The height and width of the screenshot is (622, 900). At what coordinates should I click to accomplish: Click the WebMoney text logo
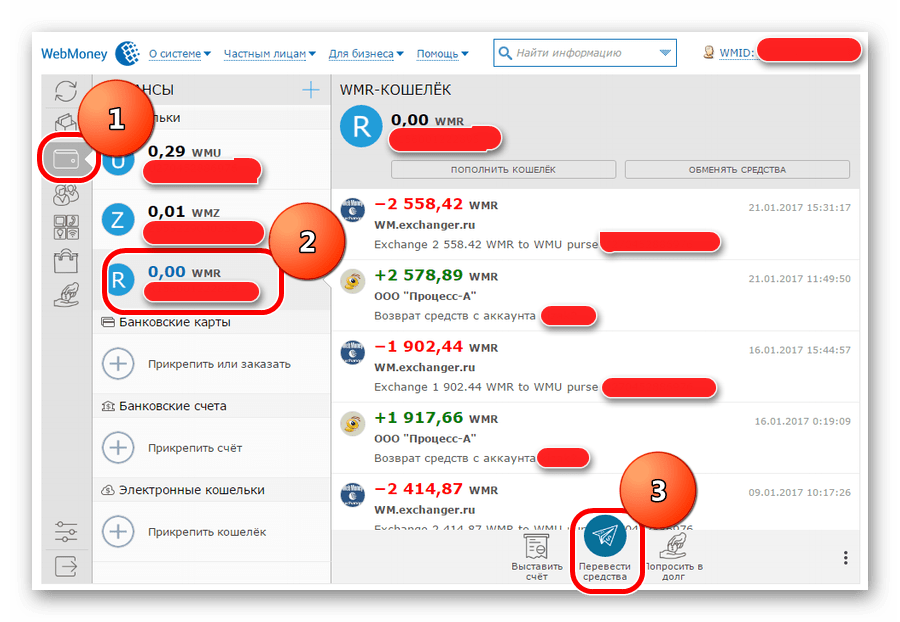tap(74, 54)
